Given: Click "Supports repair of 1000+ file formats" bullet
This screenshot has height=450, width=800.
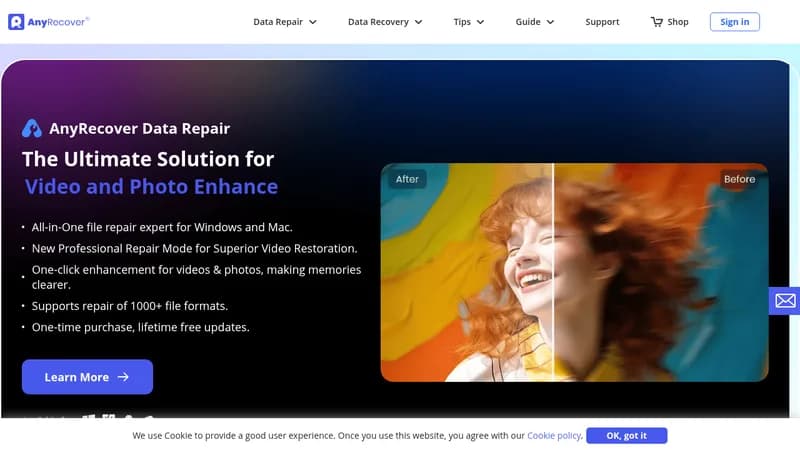Looking at the screenshot, I should 130,306.
